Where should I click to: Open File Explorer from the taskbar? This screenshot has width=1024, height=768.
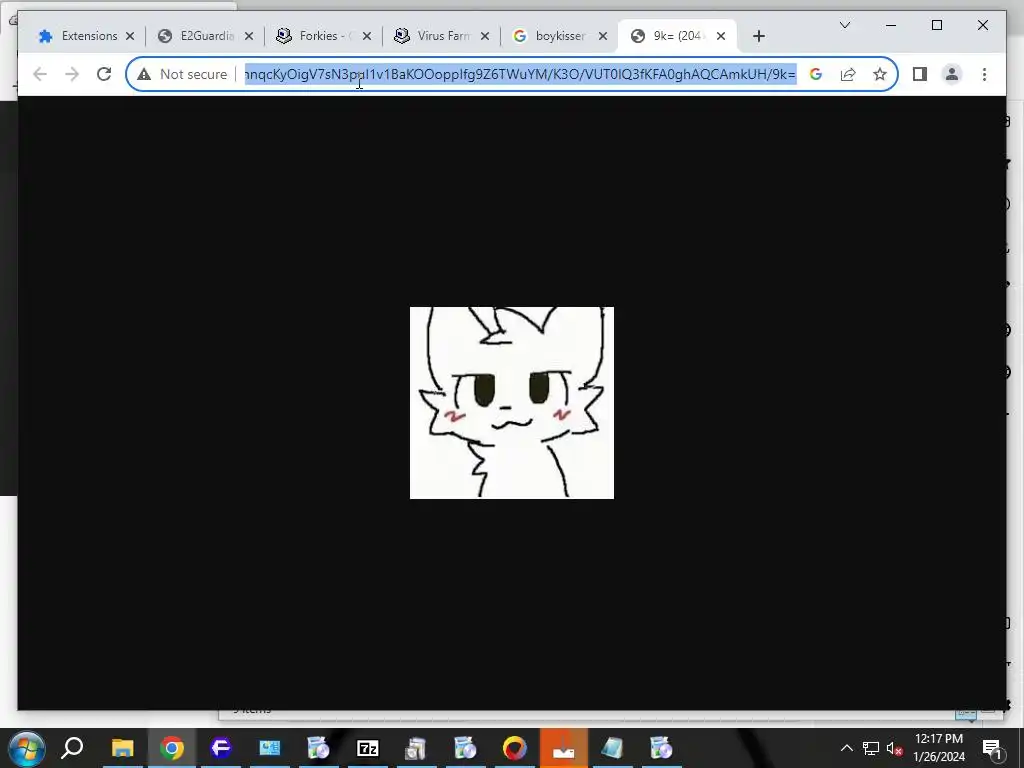[122, 748]
